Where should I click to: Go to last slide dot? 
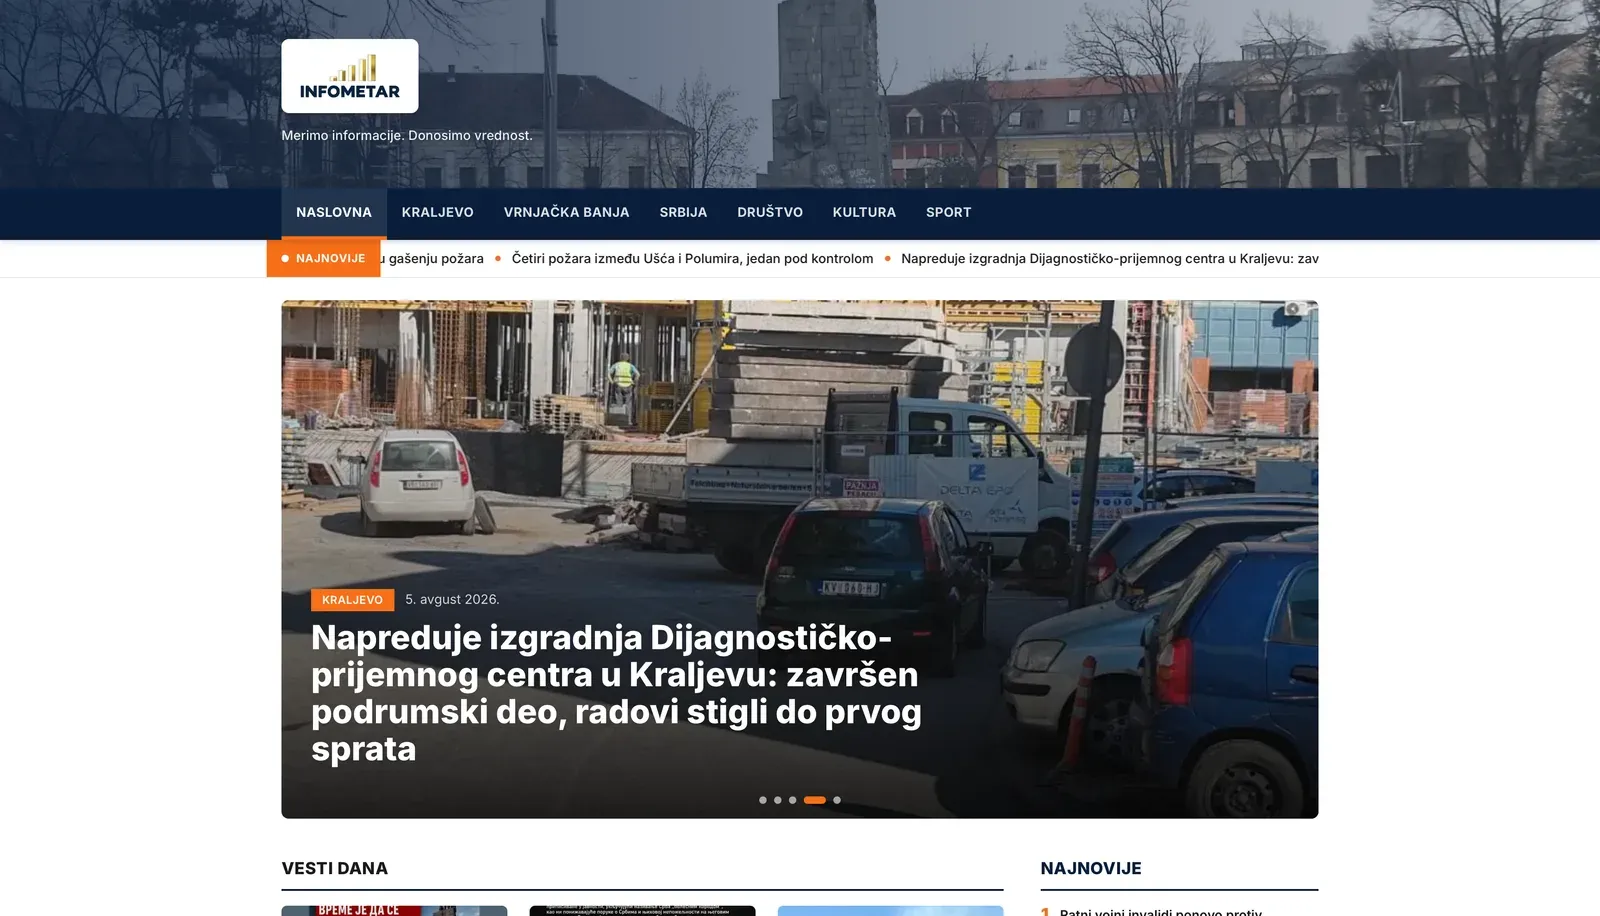point(837,800)
